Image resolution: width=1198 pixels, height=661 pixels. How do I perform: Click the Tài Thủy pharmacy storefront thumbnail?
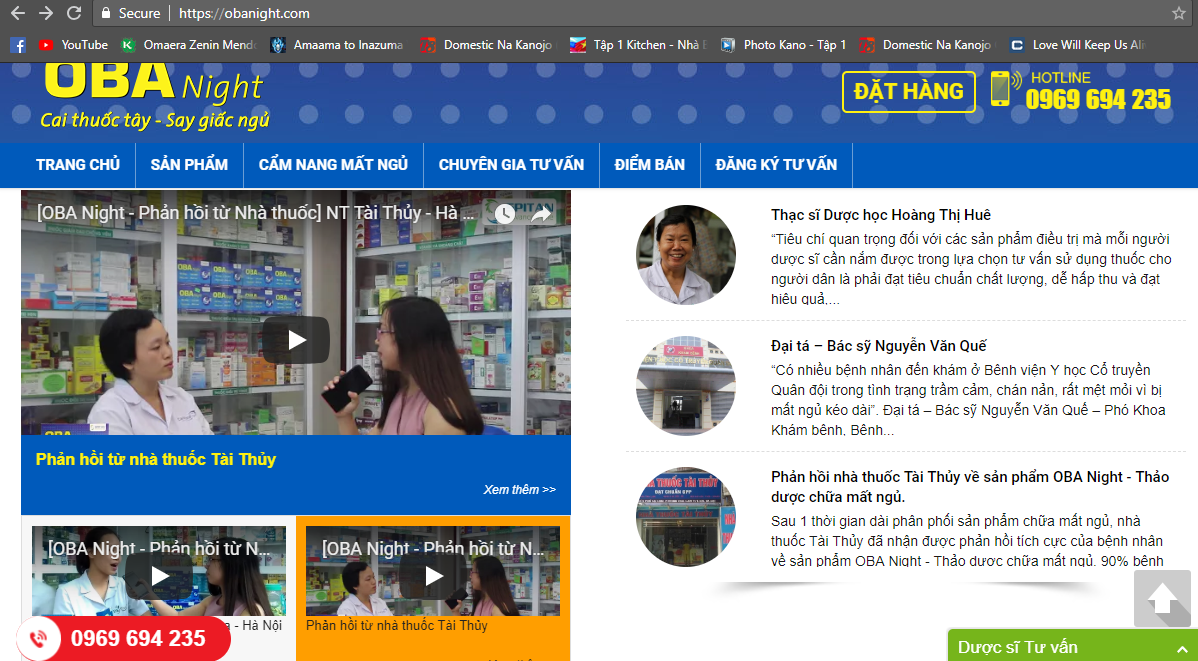pyautogui.click(x=685, y=517)
